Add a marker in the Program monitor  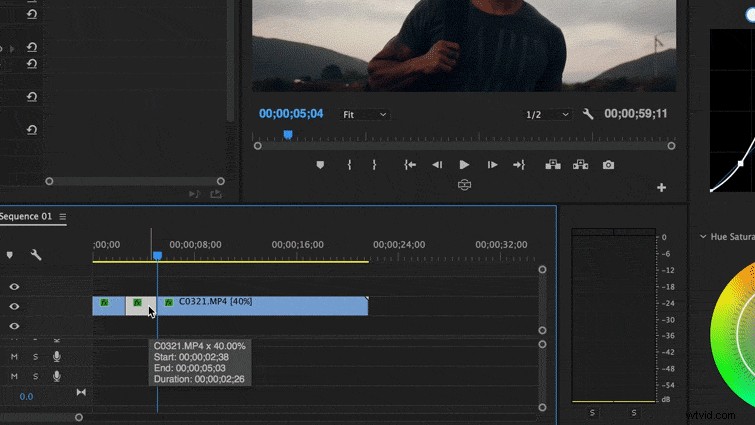coord(320,165)
